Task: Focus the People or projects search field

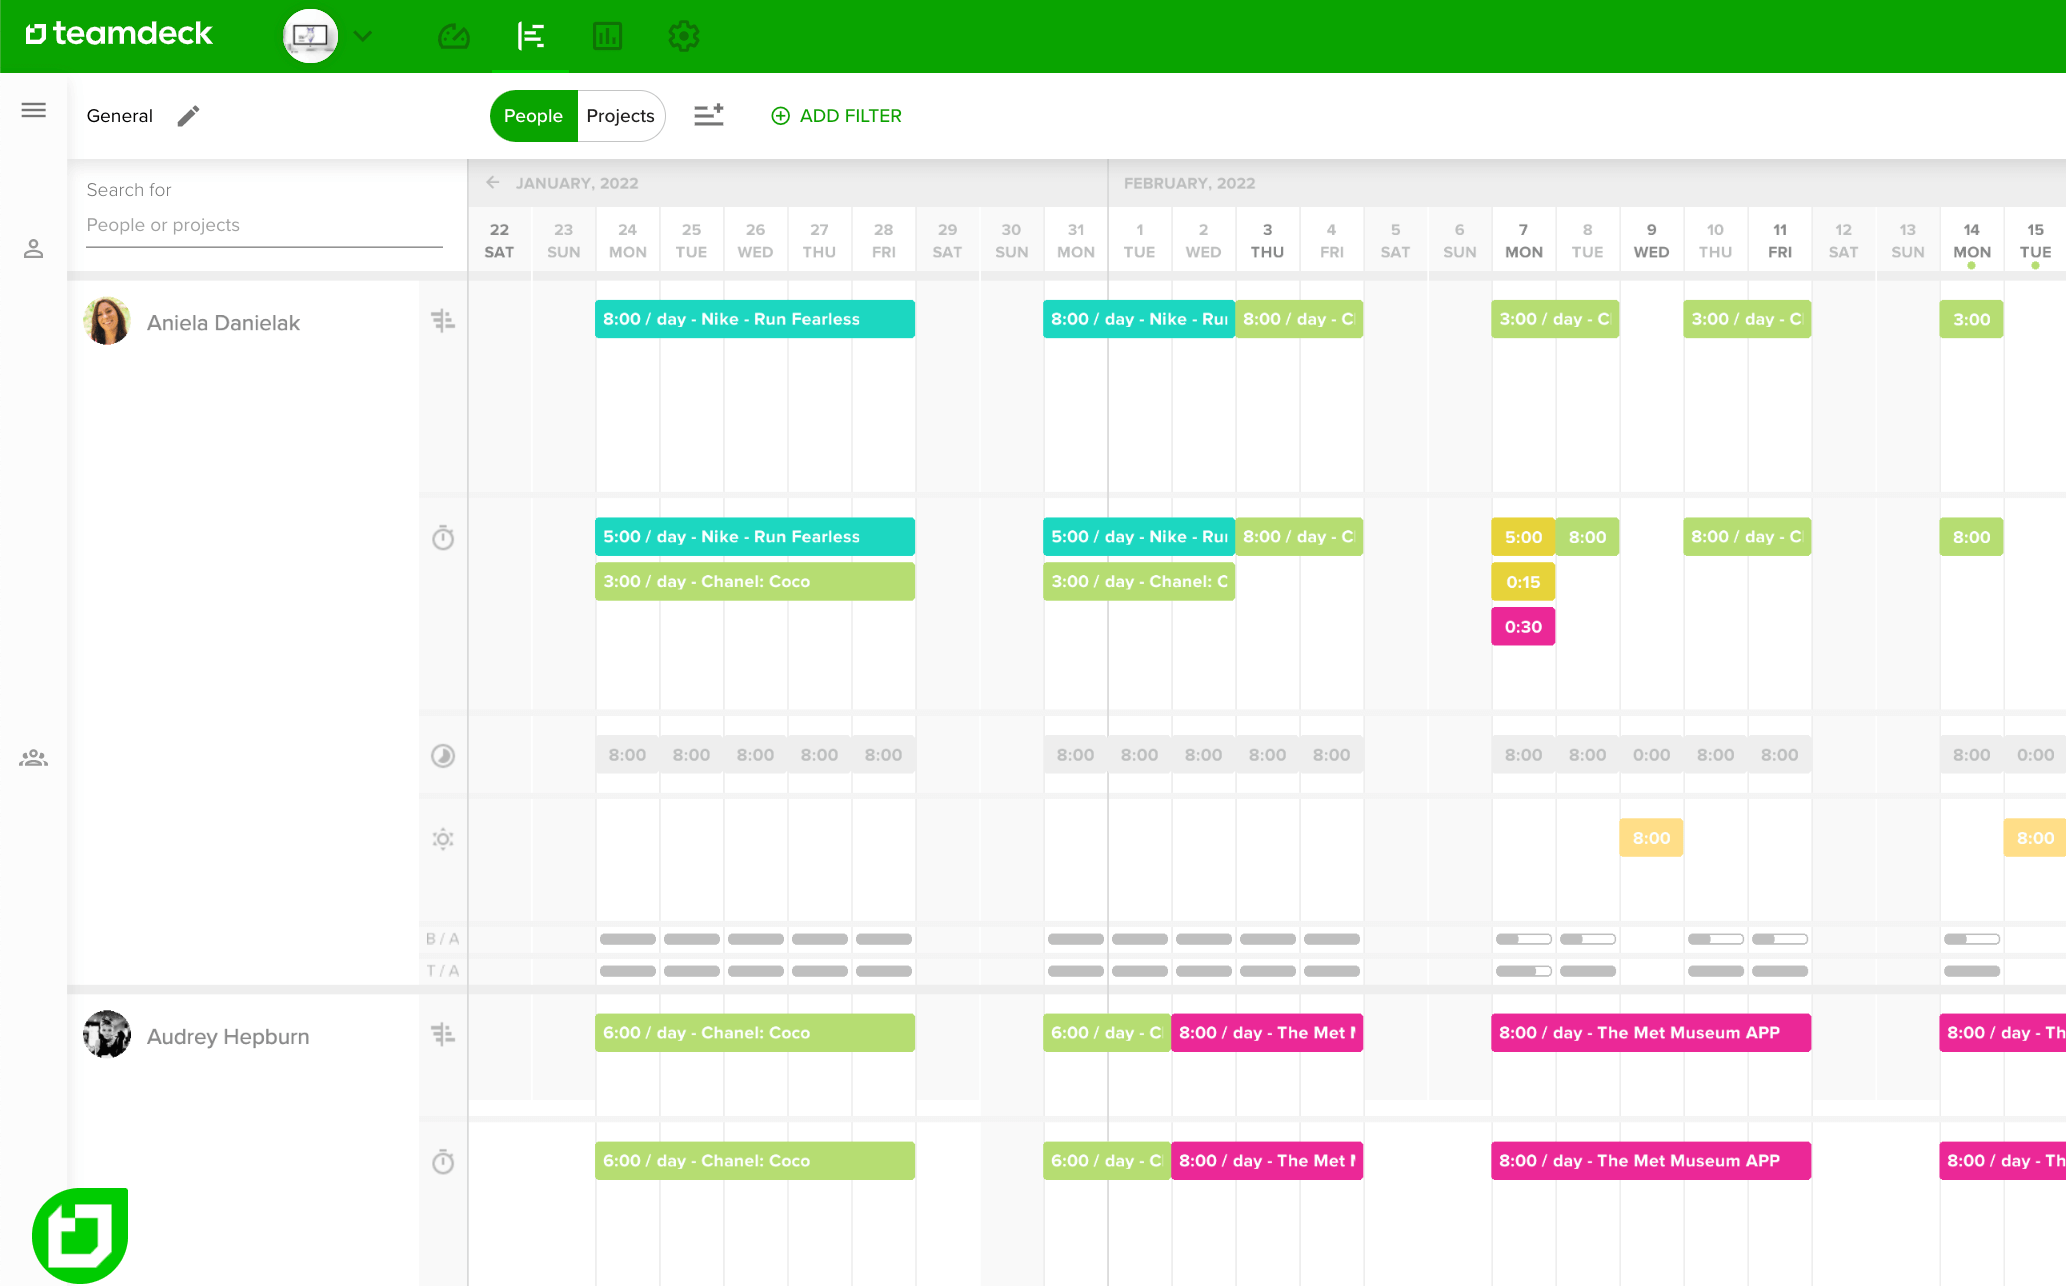Action: tap(264, 225)
